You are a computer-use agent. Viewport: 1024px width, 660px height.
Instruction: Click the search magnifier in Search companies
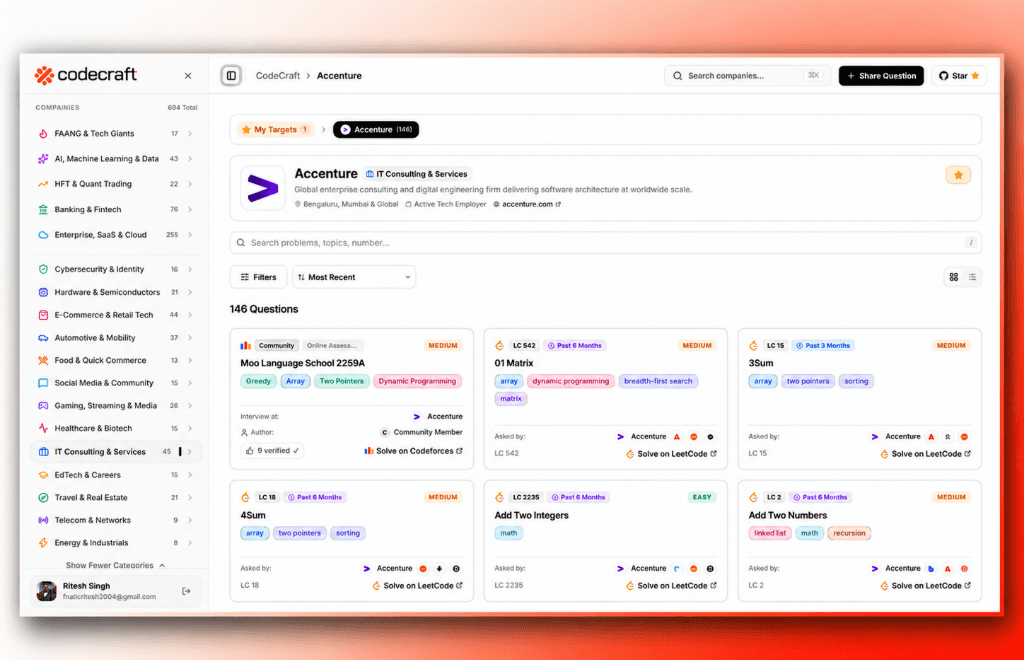[x=677, y=76]
